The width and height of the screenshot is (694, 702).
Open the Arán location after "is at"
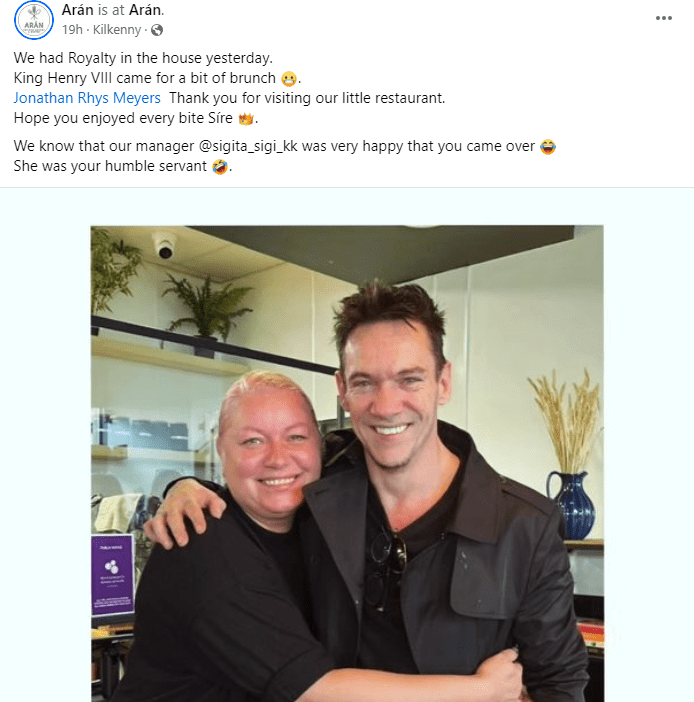[145, 10]
